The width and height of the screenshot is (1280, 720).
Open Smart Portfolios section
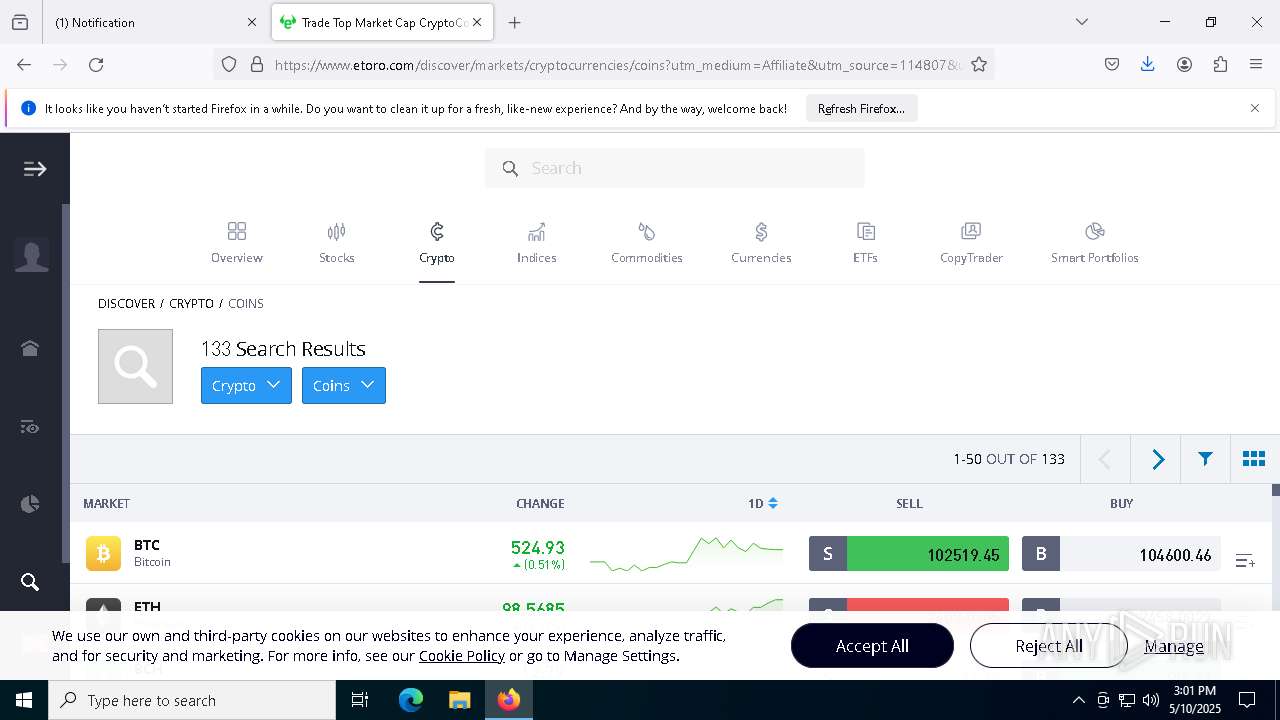pos(1095,243)
